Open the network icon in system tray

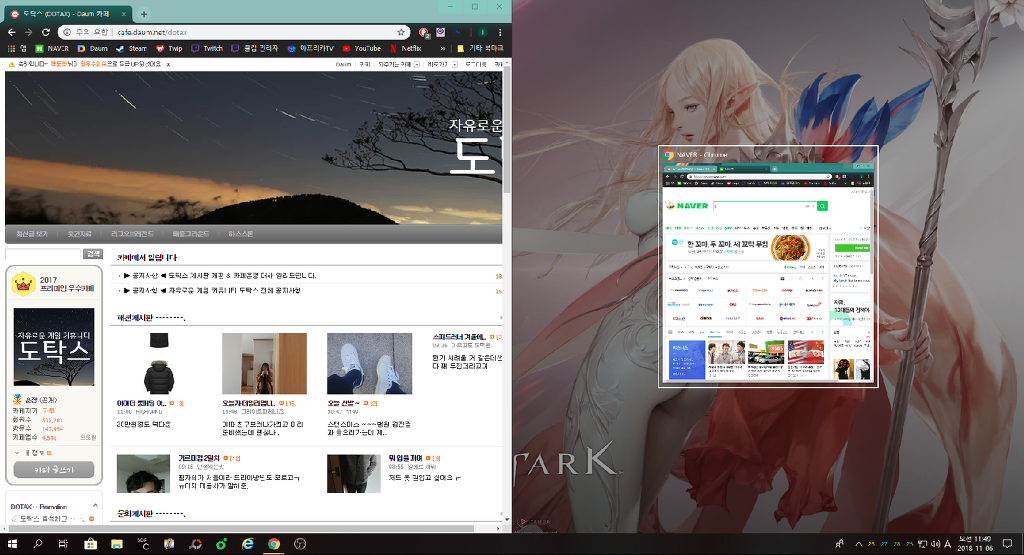pos(923,544)
